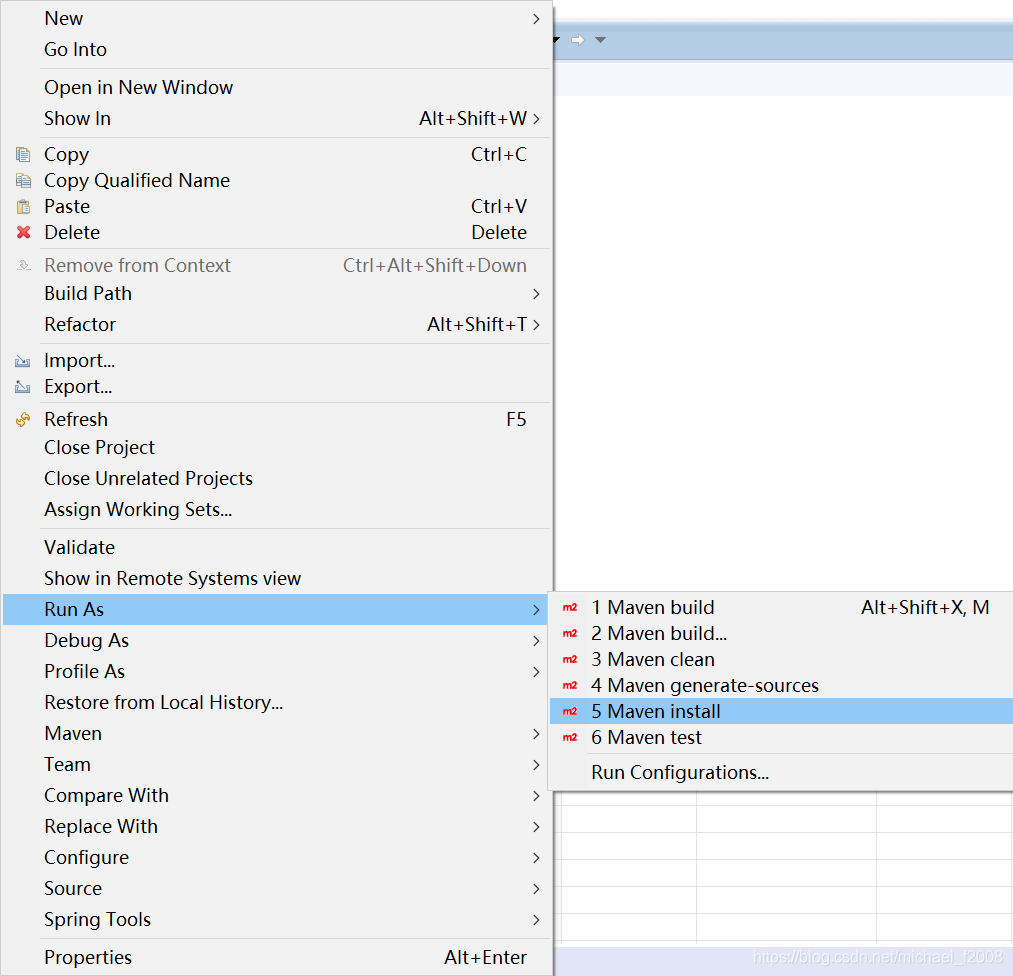1013x976 pixels.
Task: Click the red Delete X icon
Action: 23,232
